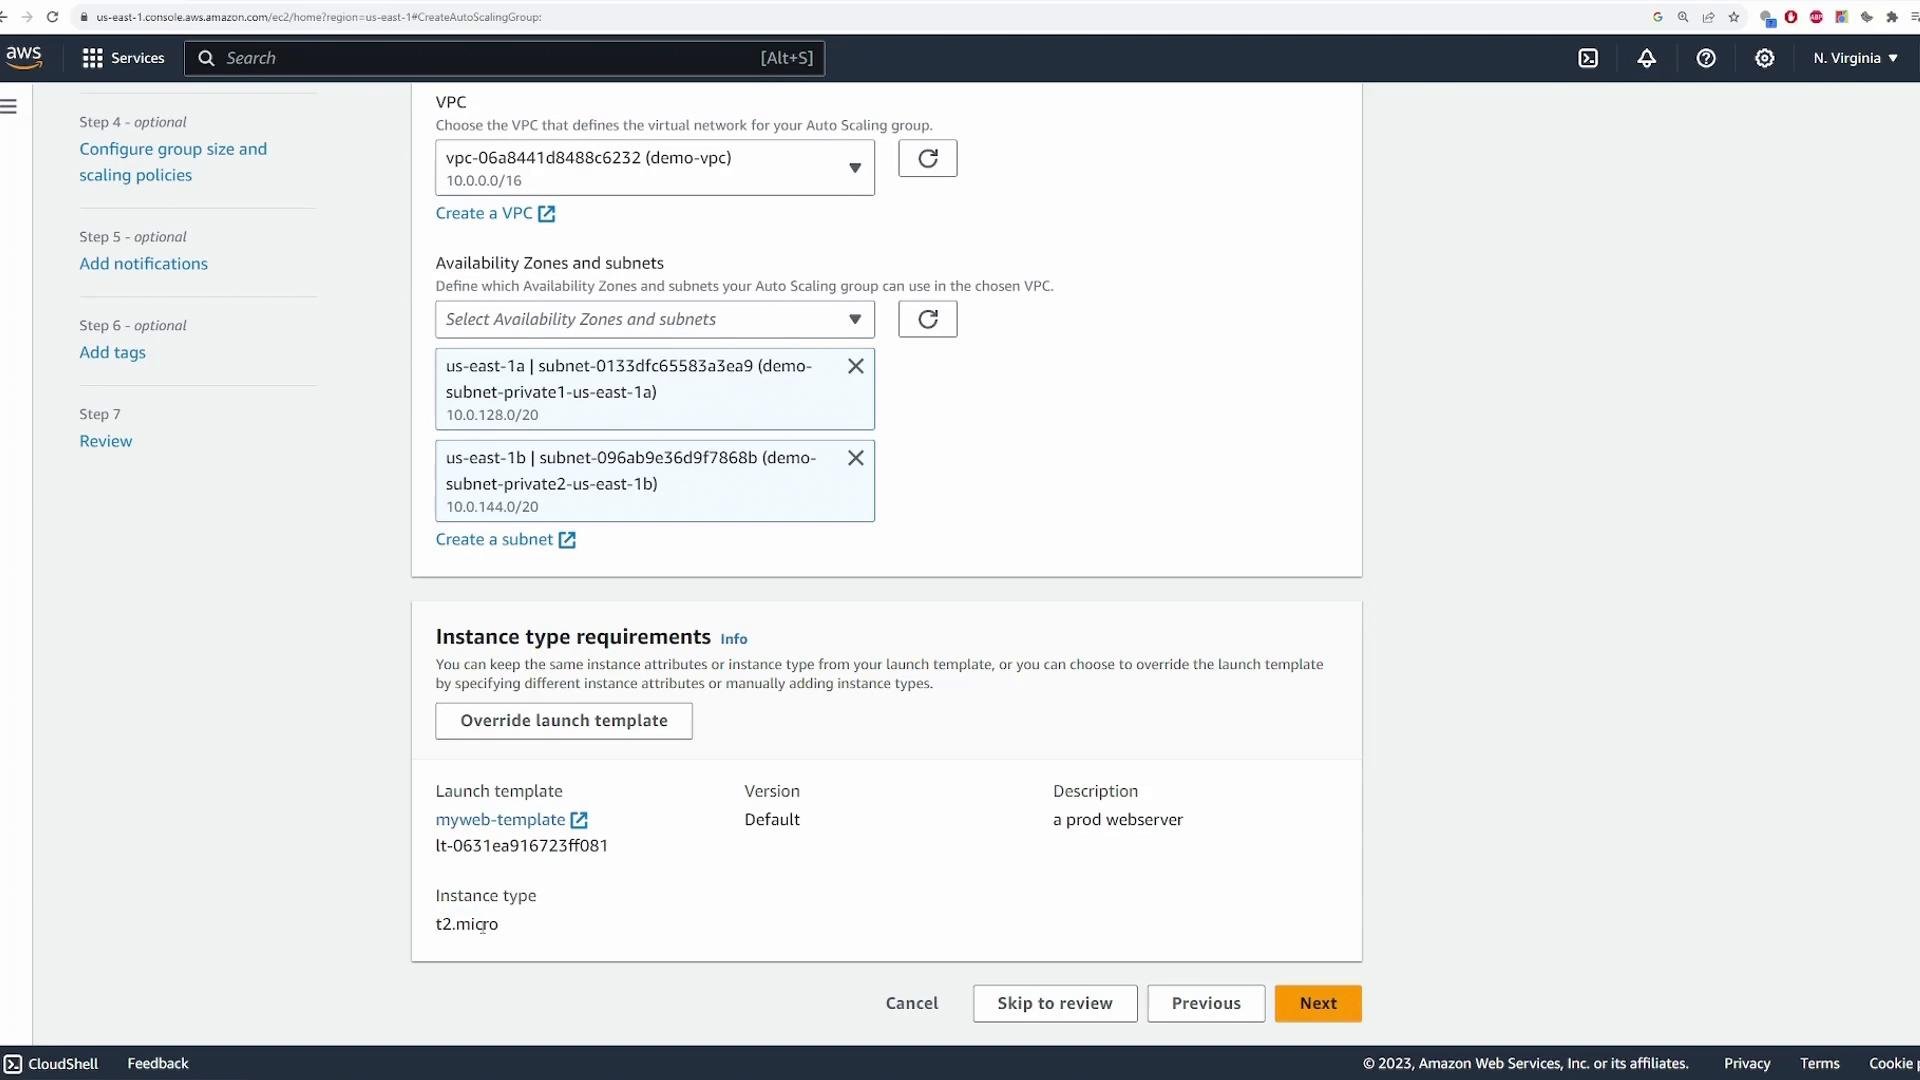Viewport: 1920px width, 1080px height.
Task: Click the Cancel button
Action: point(912,1003)
